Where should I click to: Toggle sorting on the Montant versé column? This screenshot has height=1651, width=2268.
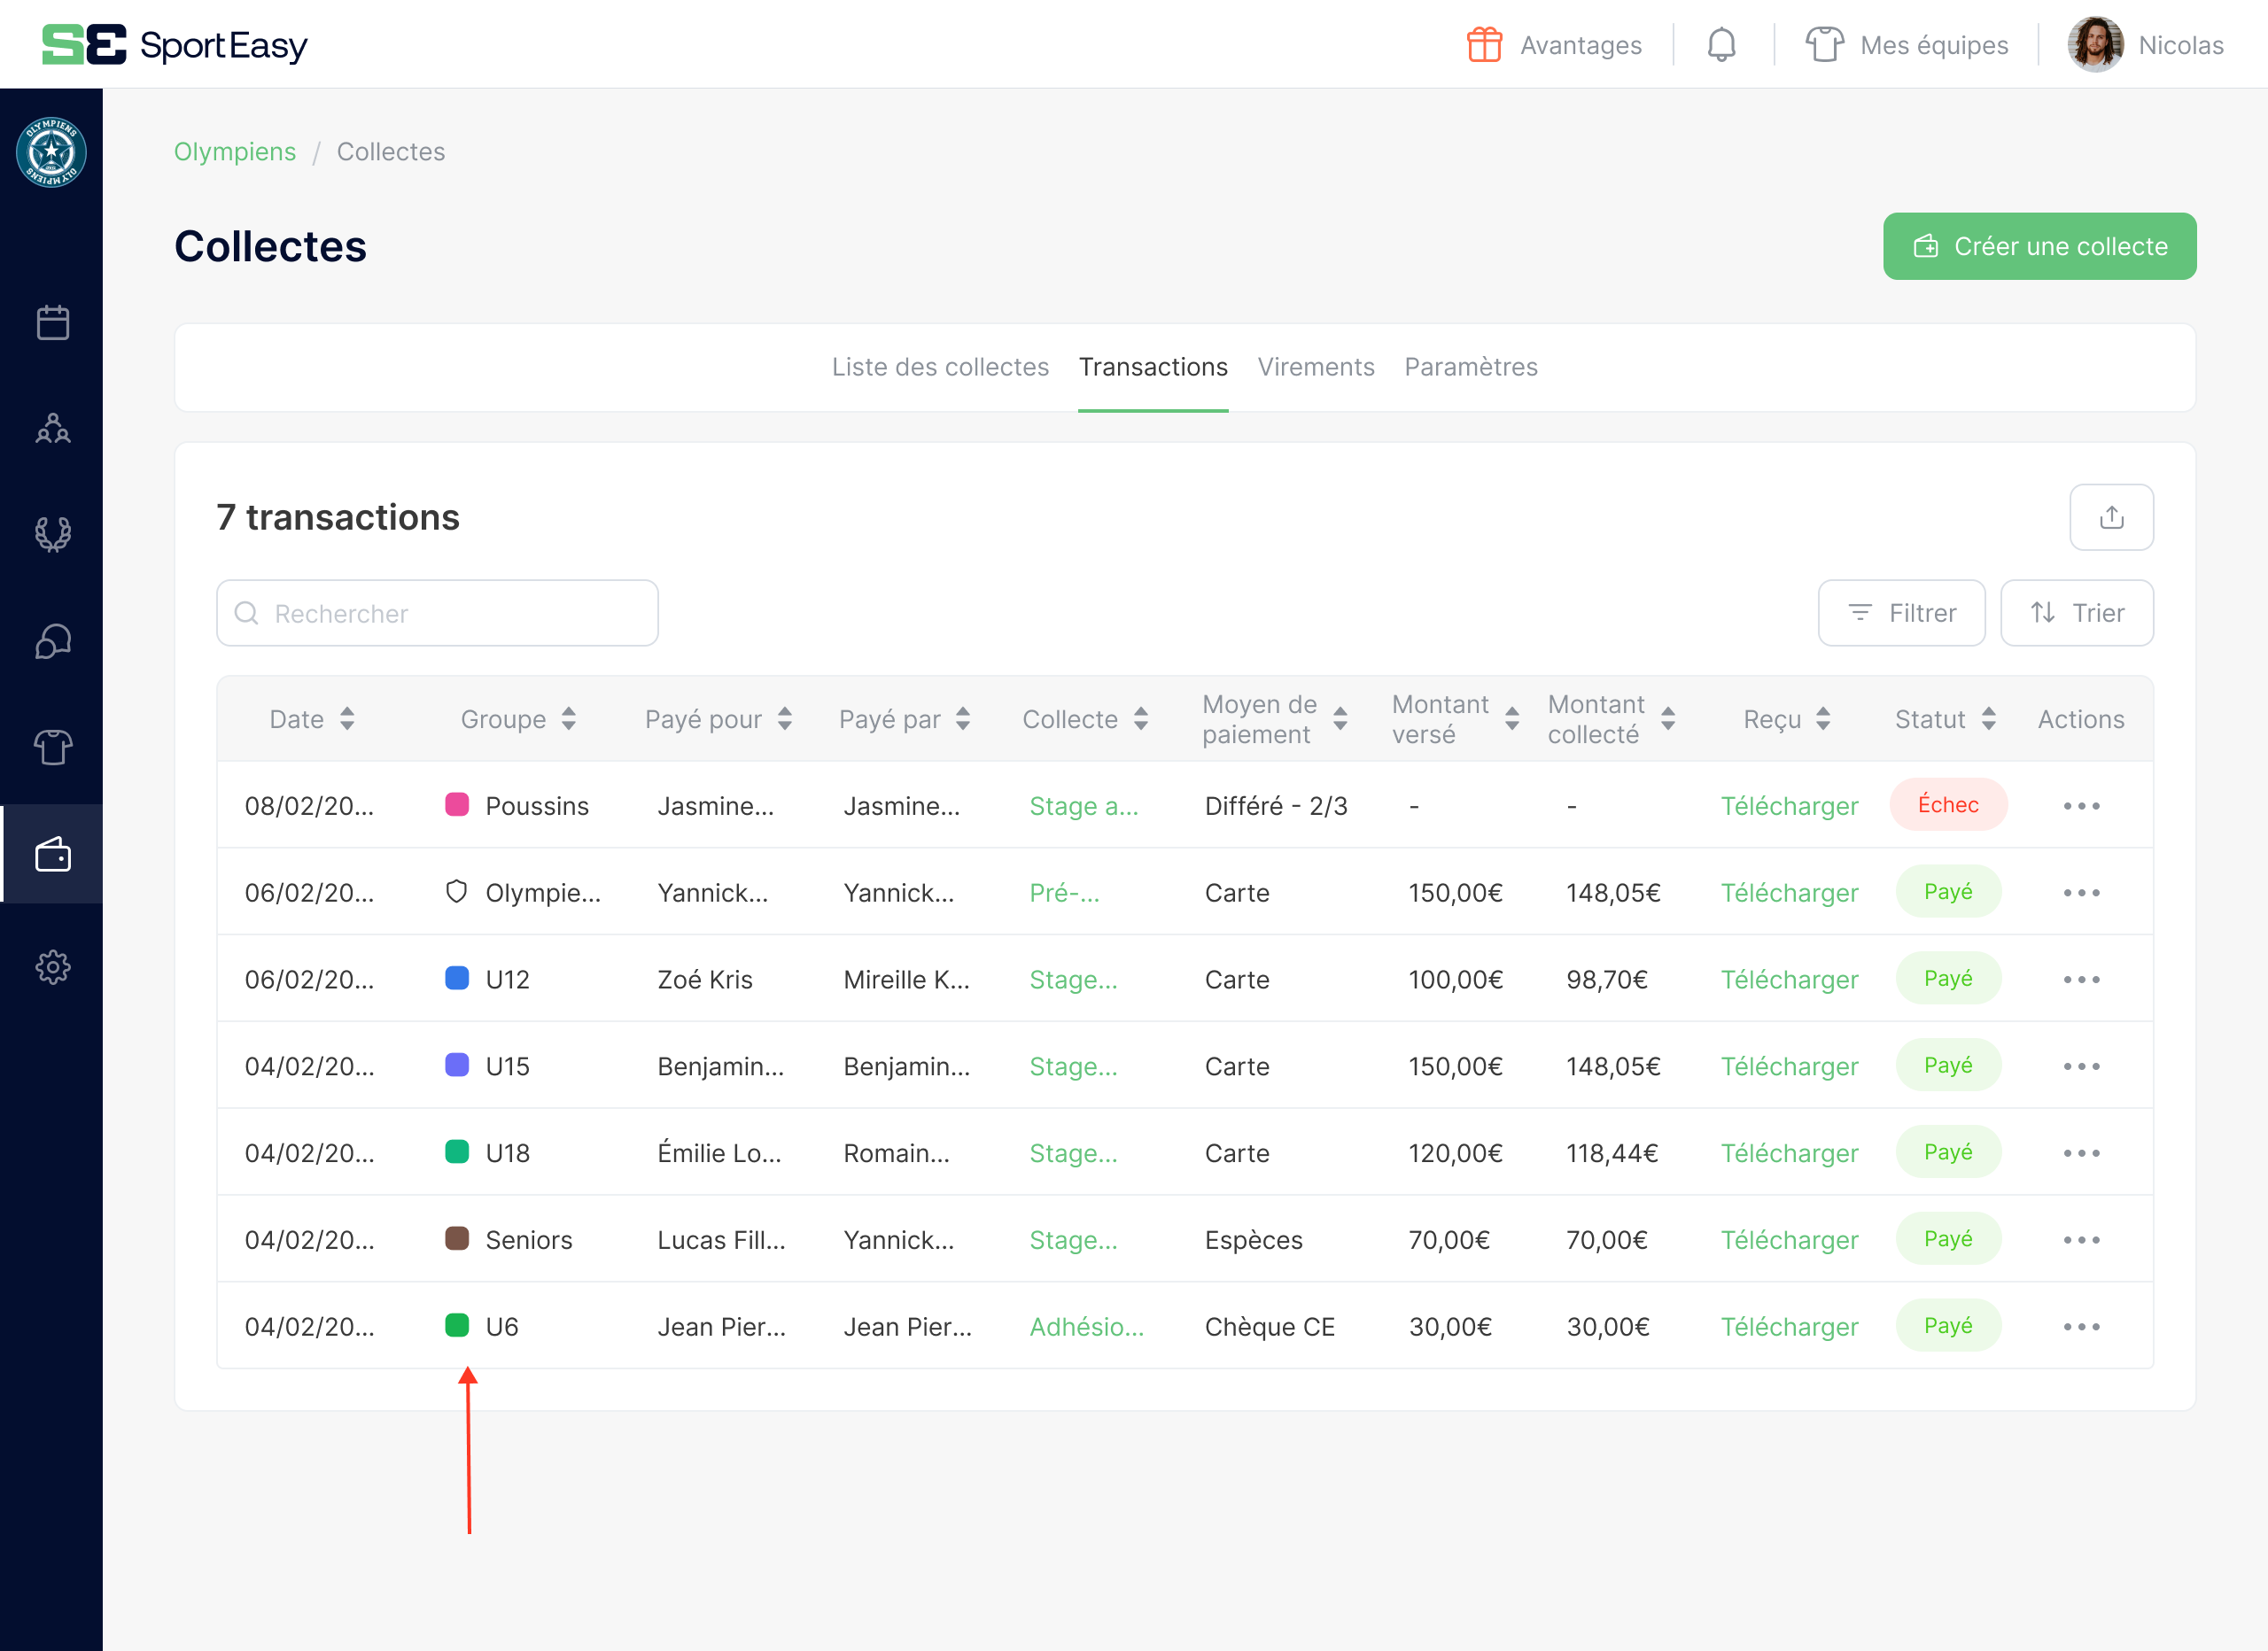click(1511, 718)
